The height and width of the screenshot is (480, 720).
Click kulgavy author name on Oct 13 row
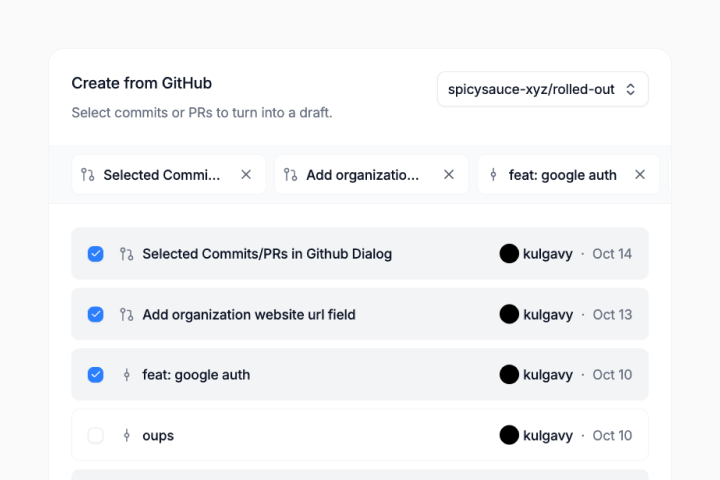pos(547,315)
